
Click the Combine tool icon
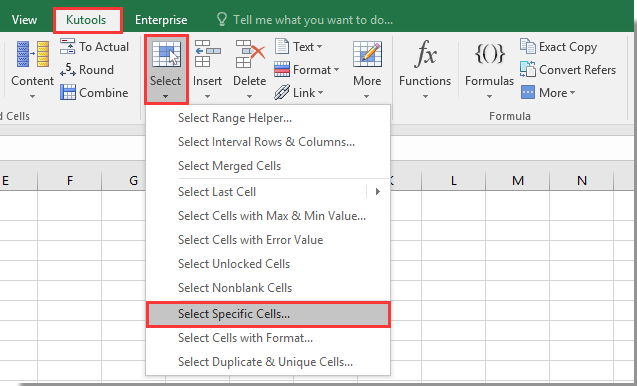[x=67, y=92]
